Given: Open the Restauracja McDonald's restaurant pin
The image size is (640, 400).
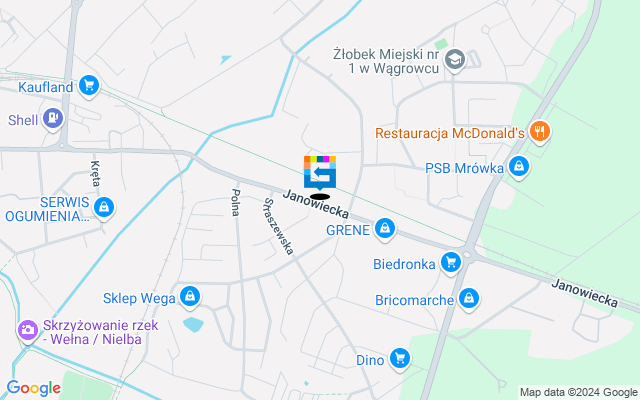Looking at the screenshot, I should click(540, 132).
